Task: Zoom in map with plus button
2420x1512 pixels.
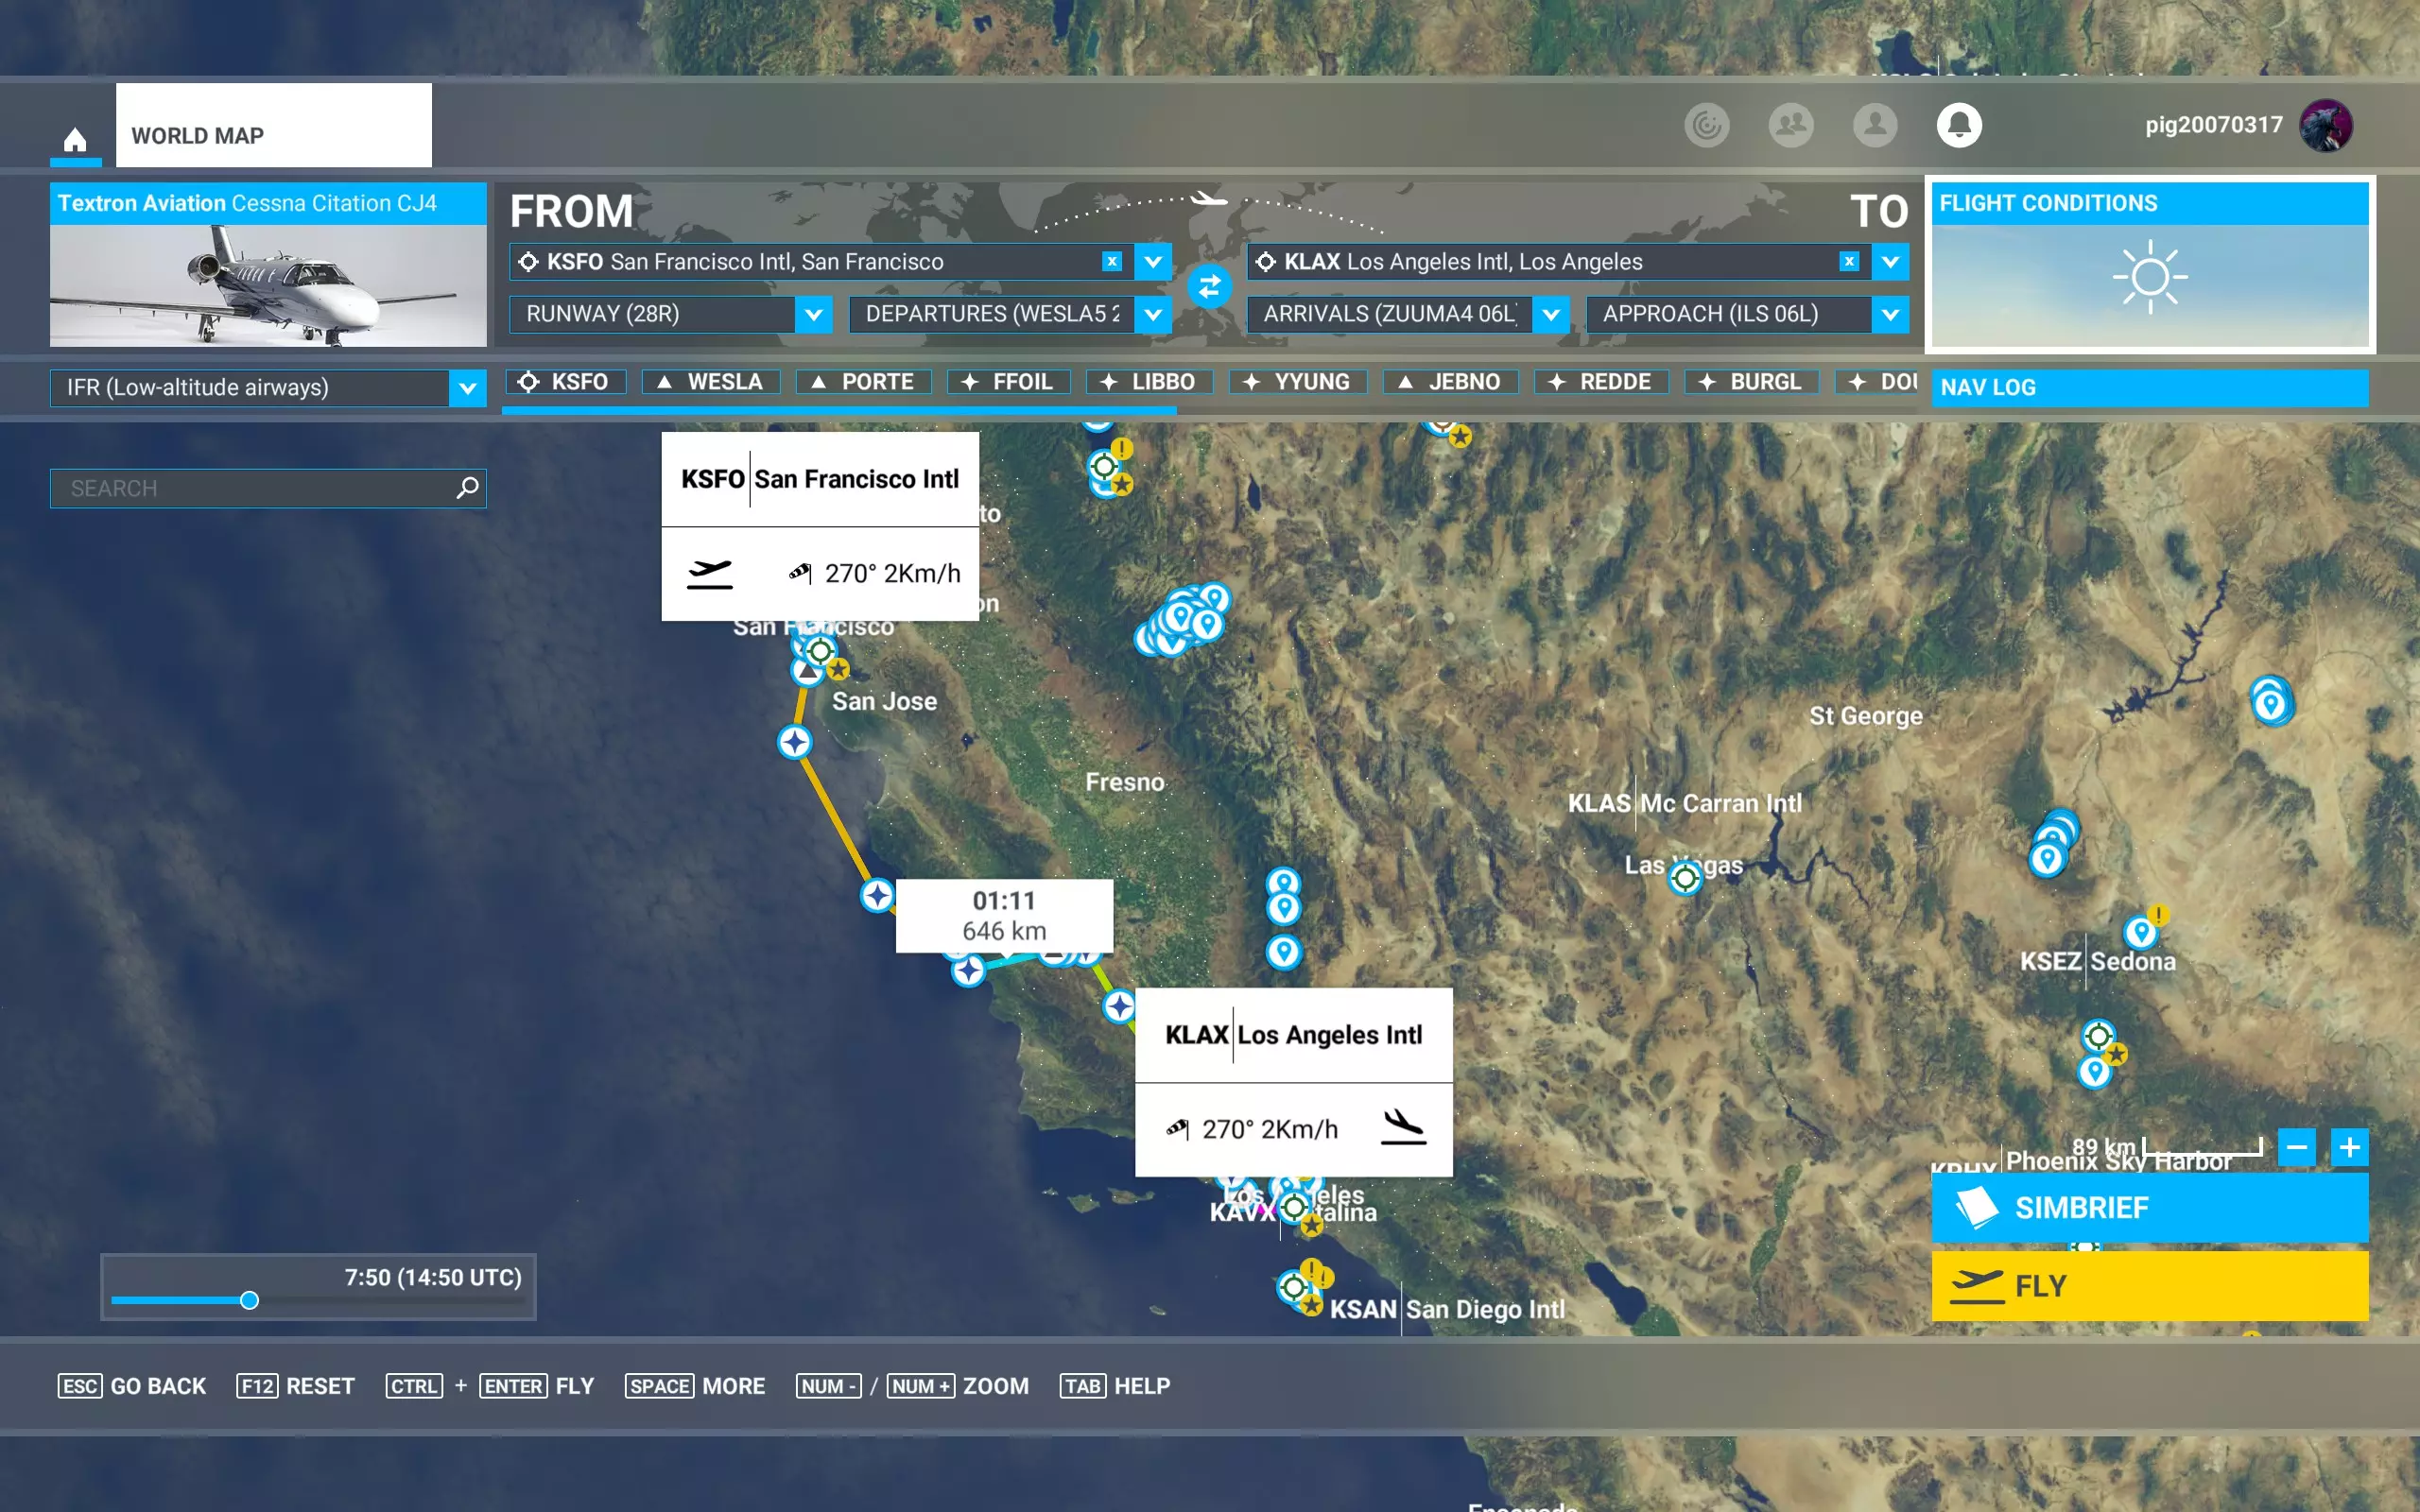Action: [2349, 1147]
